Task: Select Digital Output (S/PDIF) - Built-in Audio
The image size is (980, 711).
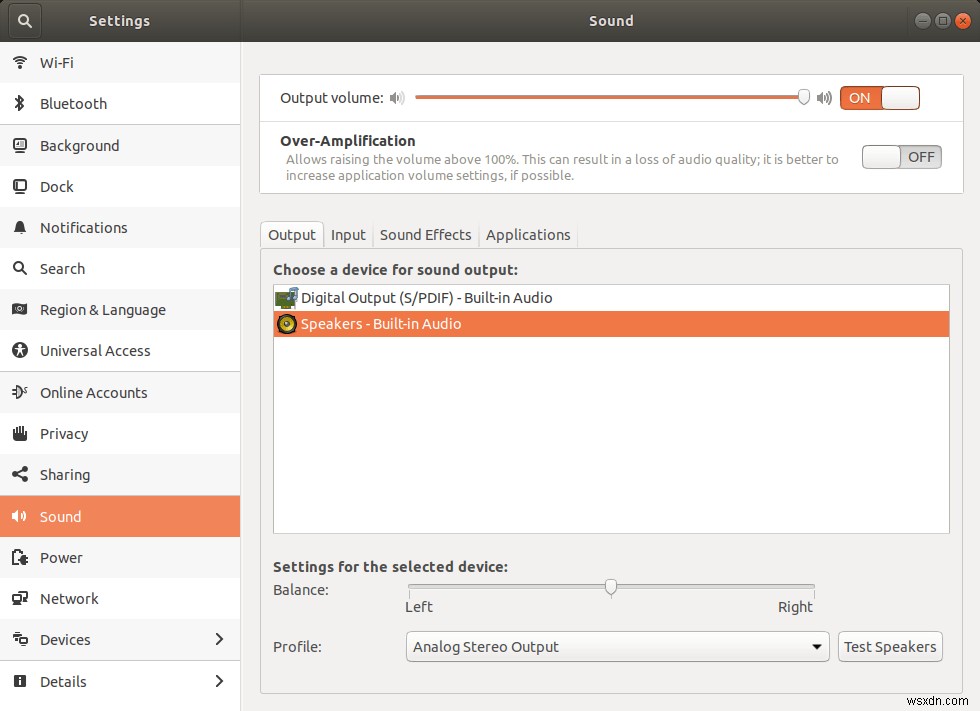Action: coord(610,297)
